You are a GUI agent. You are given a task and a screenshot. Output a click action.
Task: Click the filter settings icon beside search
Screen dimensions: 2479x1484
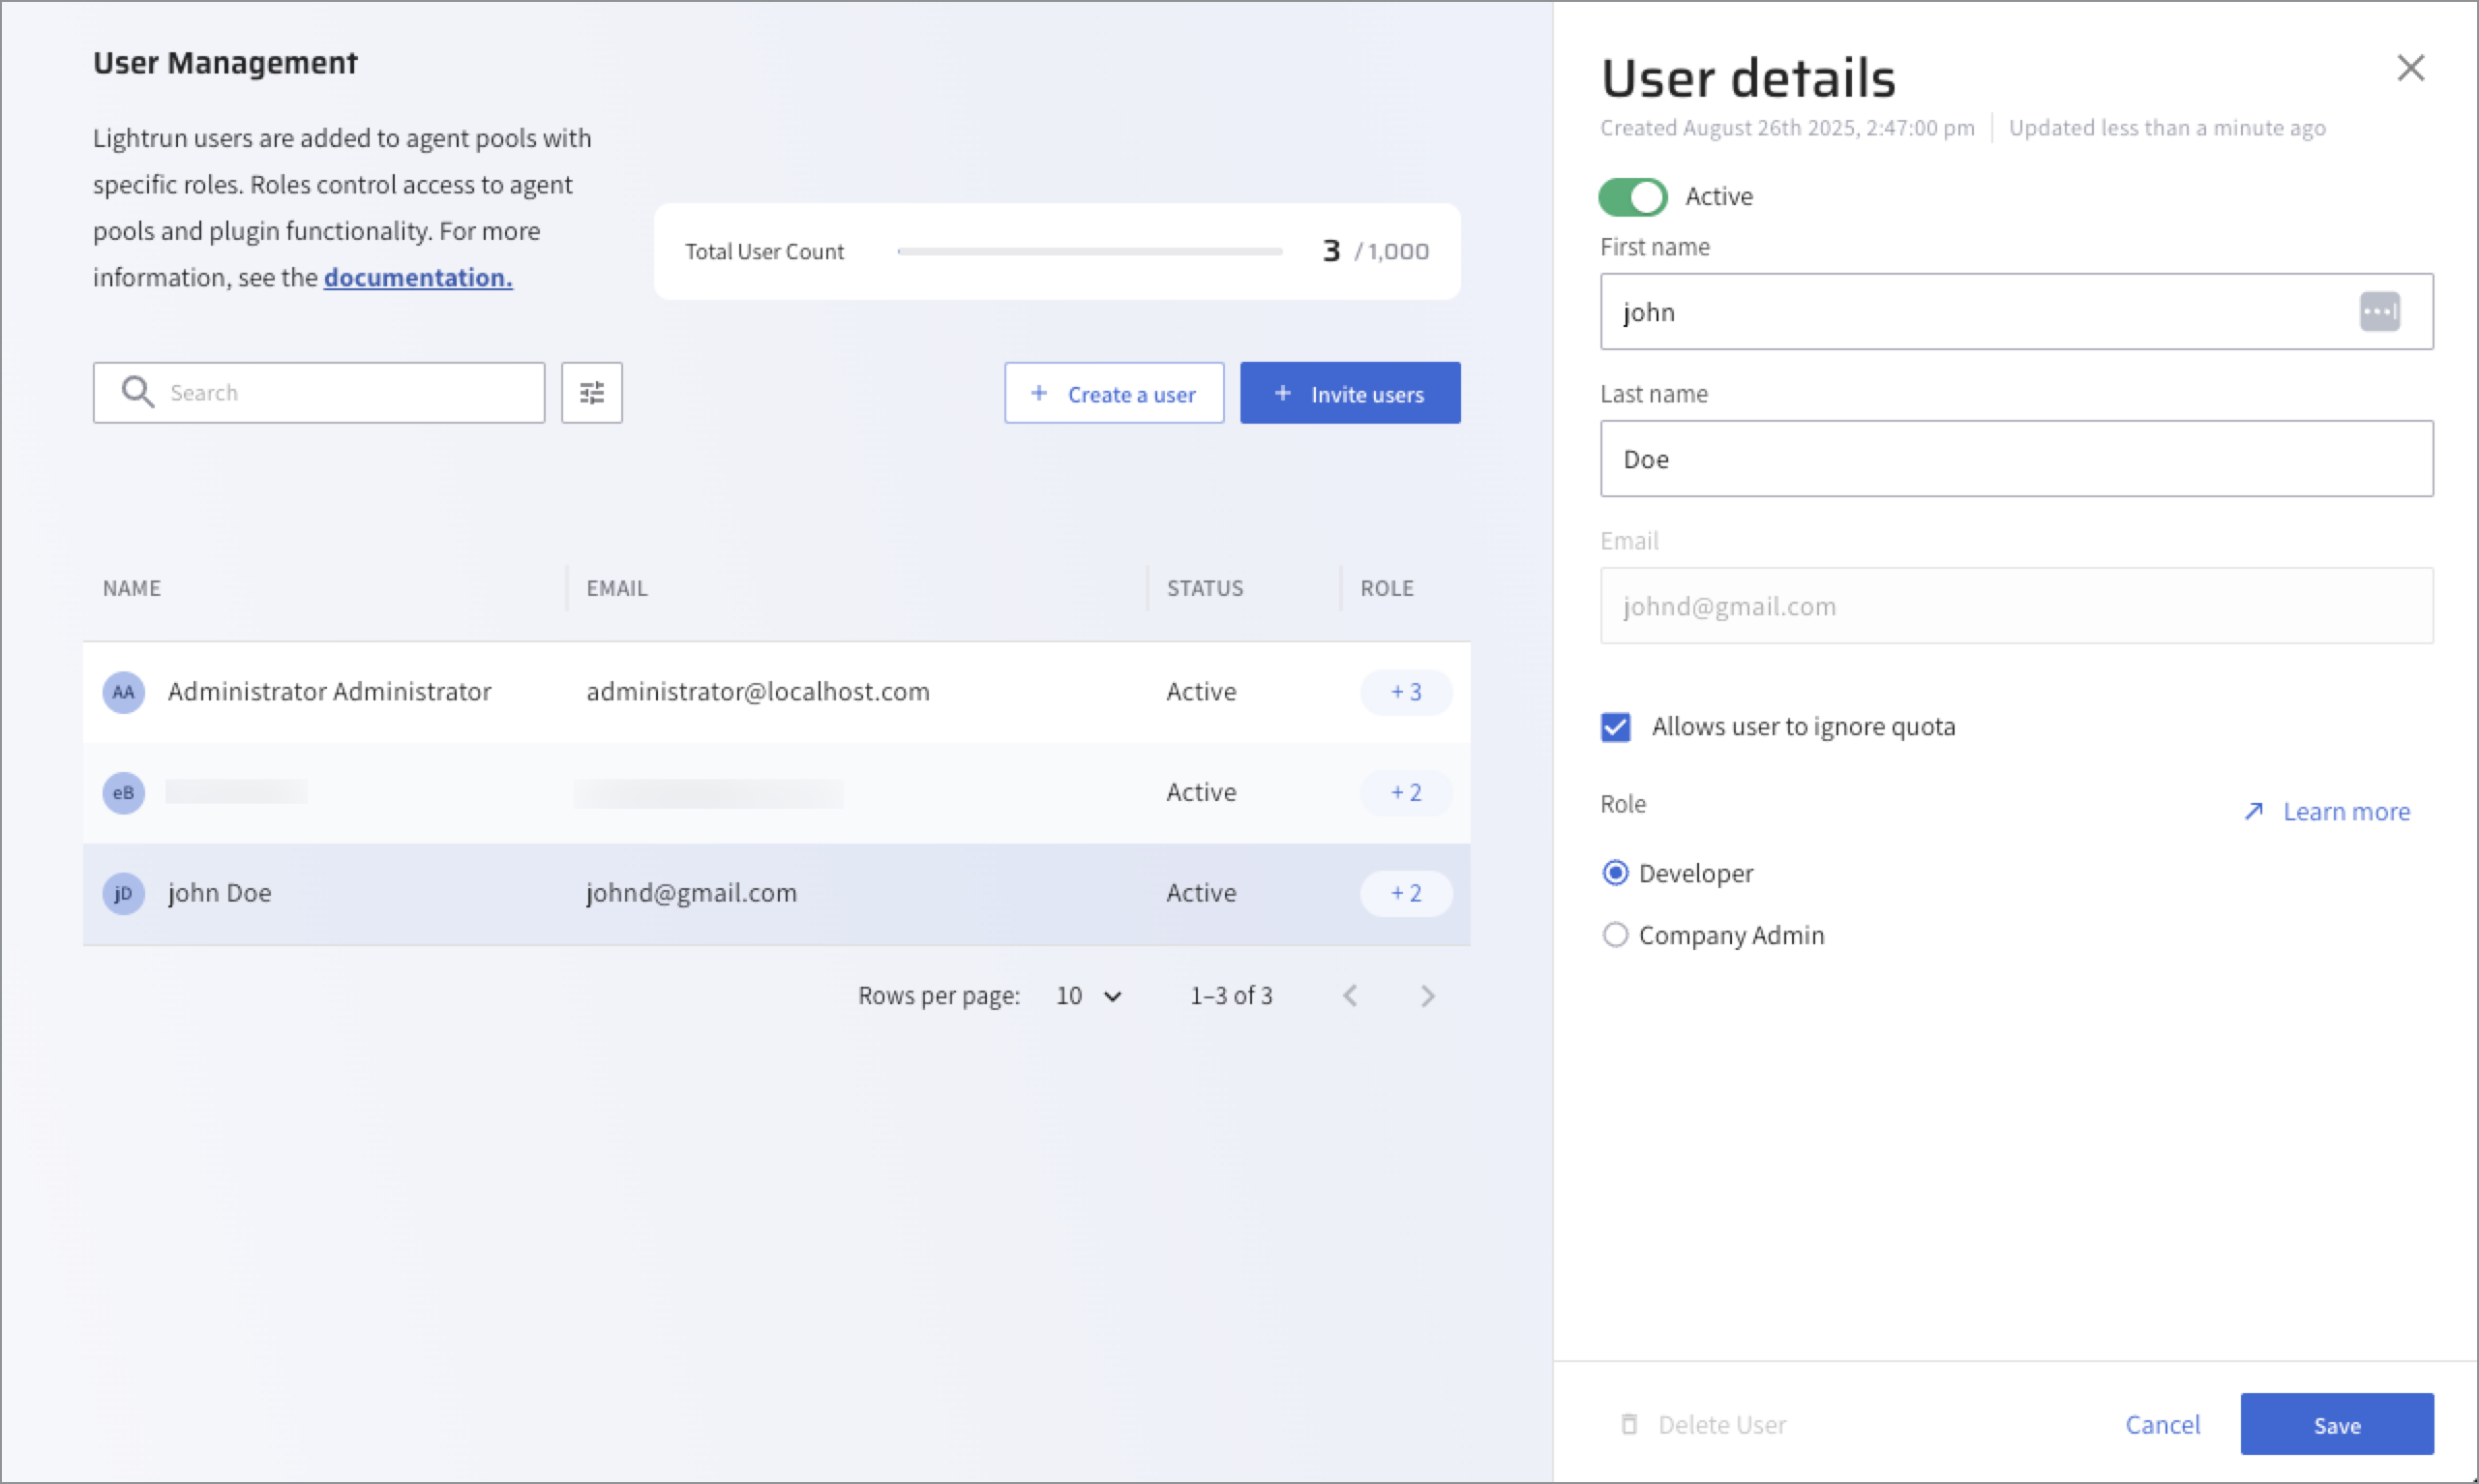click(591, 393)
